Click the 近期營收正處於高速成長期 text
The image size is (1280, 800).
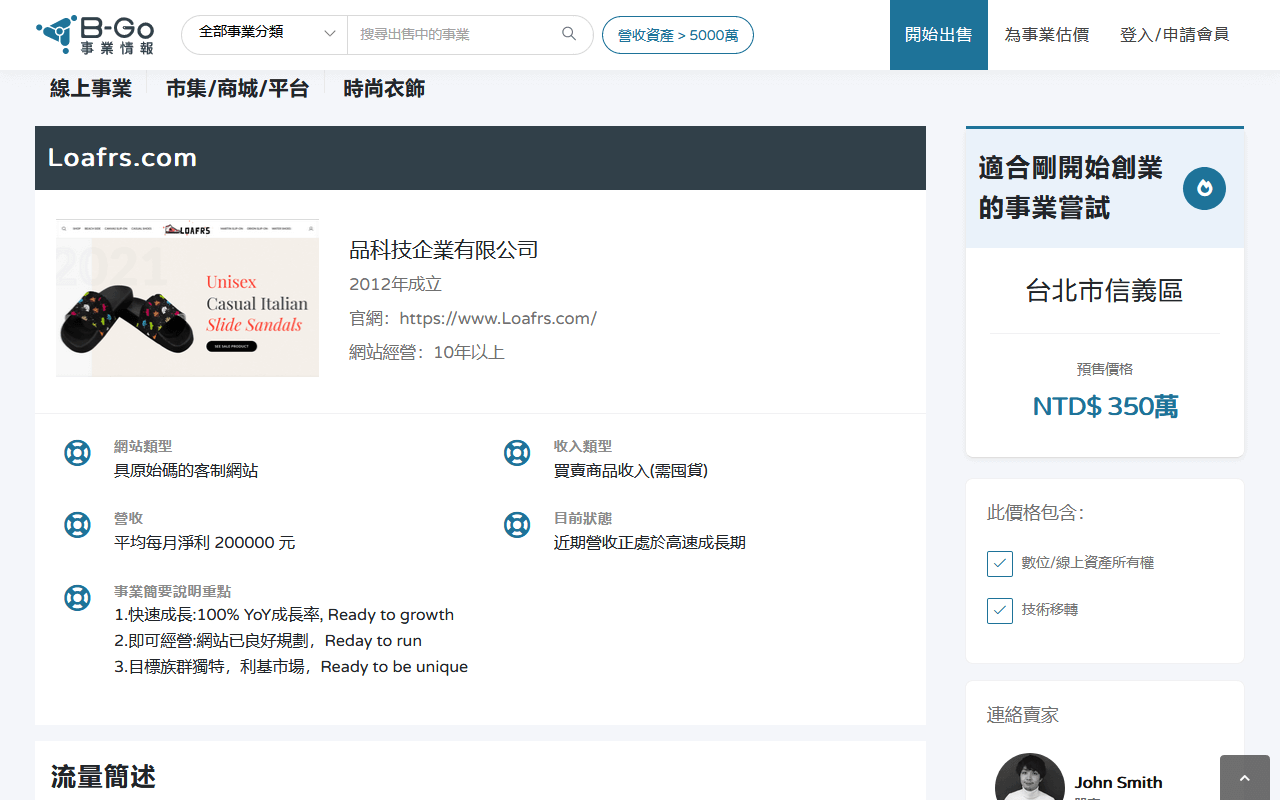[x=650, y=543]
